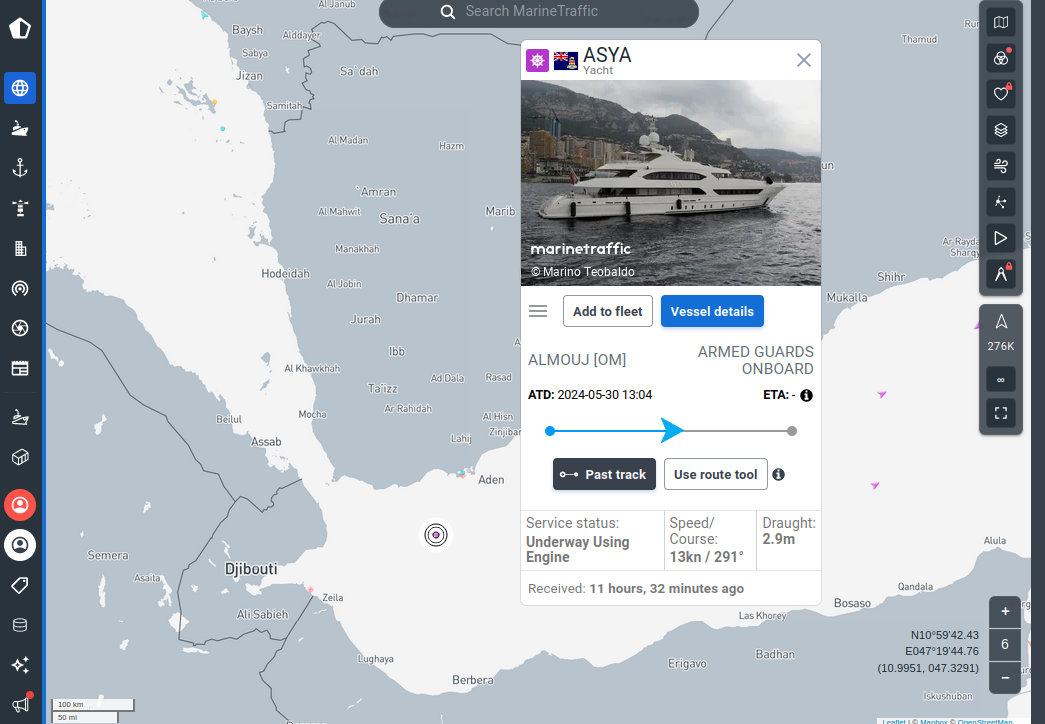Open the white profile avatar icon
Screen dimensions: 1045x724
20,545
